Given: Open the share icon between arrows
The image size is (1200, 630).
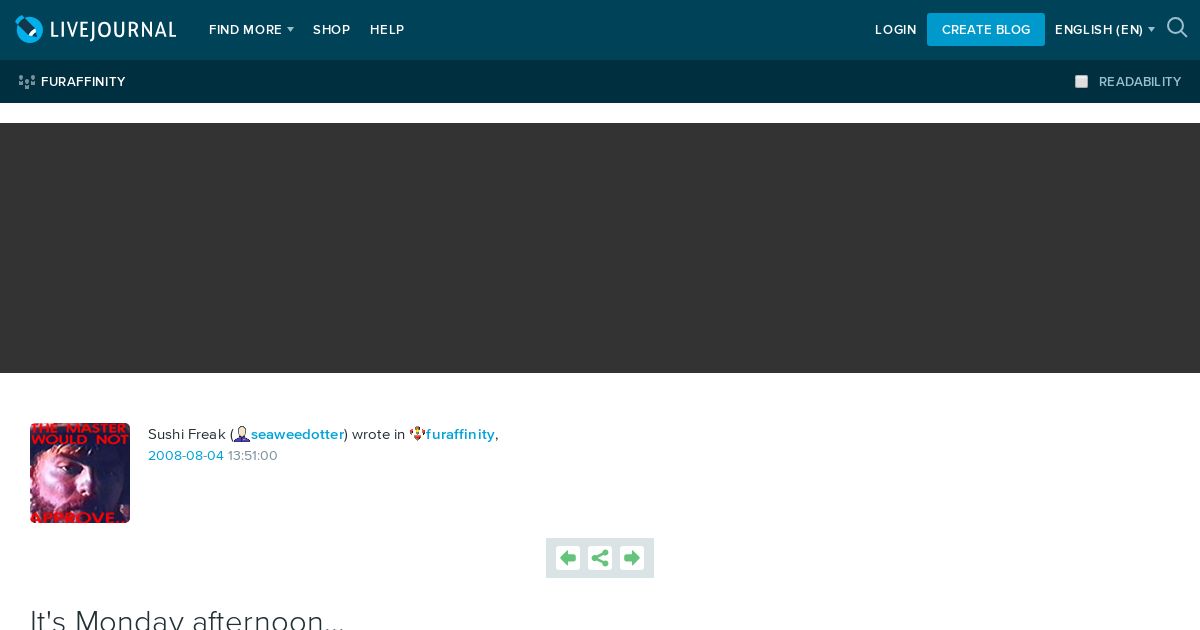Looking at the screenshot, I should click(600, 558).
